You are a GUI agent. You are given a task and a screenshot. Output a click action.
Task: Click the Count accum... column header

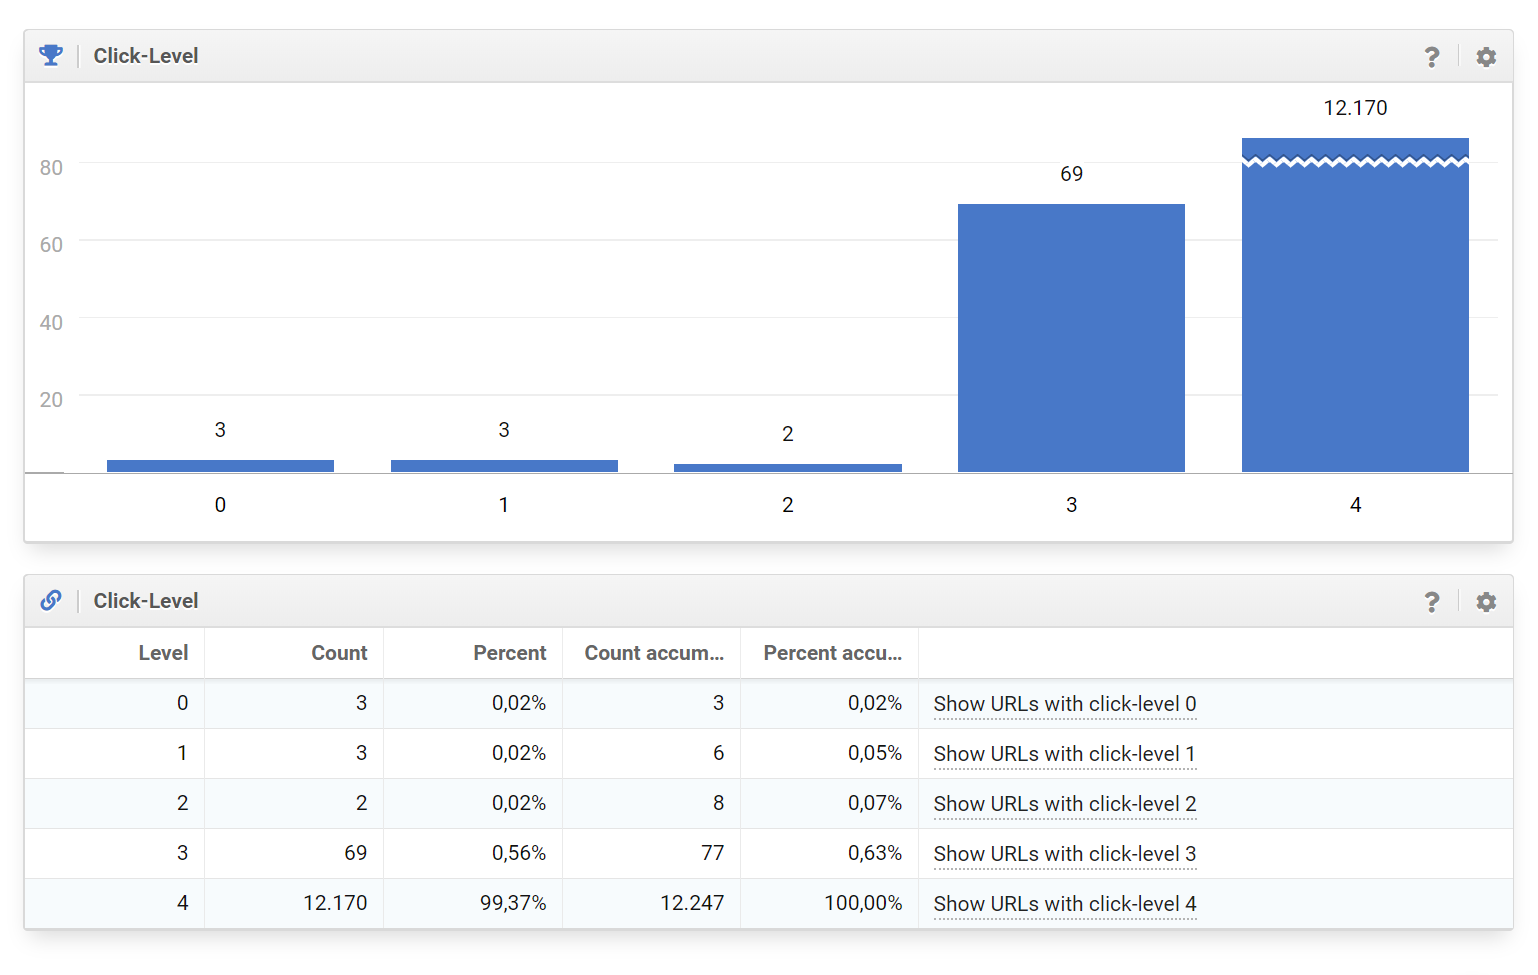pyautogui.click(x=653, y=653)
